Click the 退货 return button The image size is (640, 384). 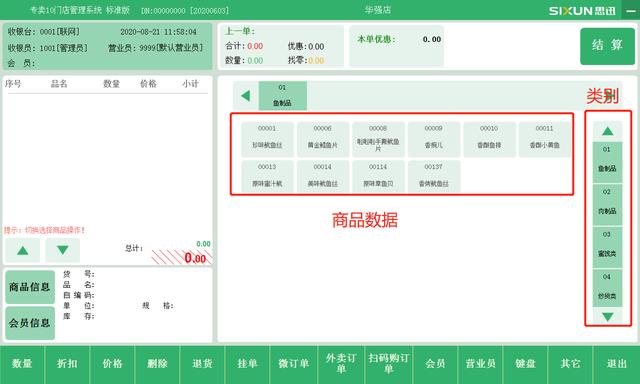(x=202, y=364)
